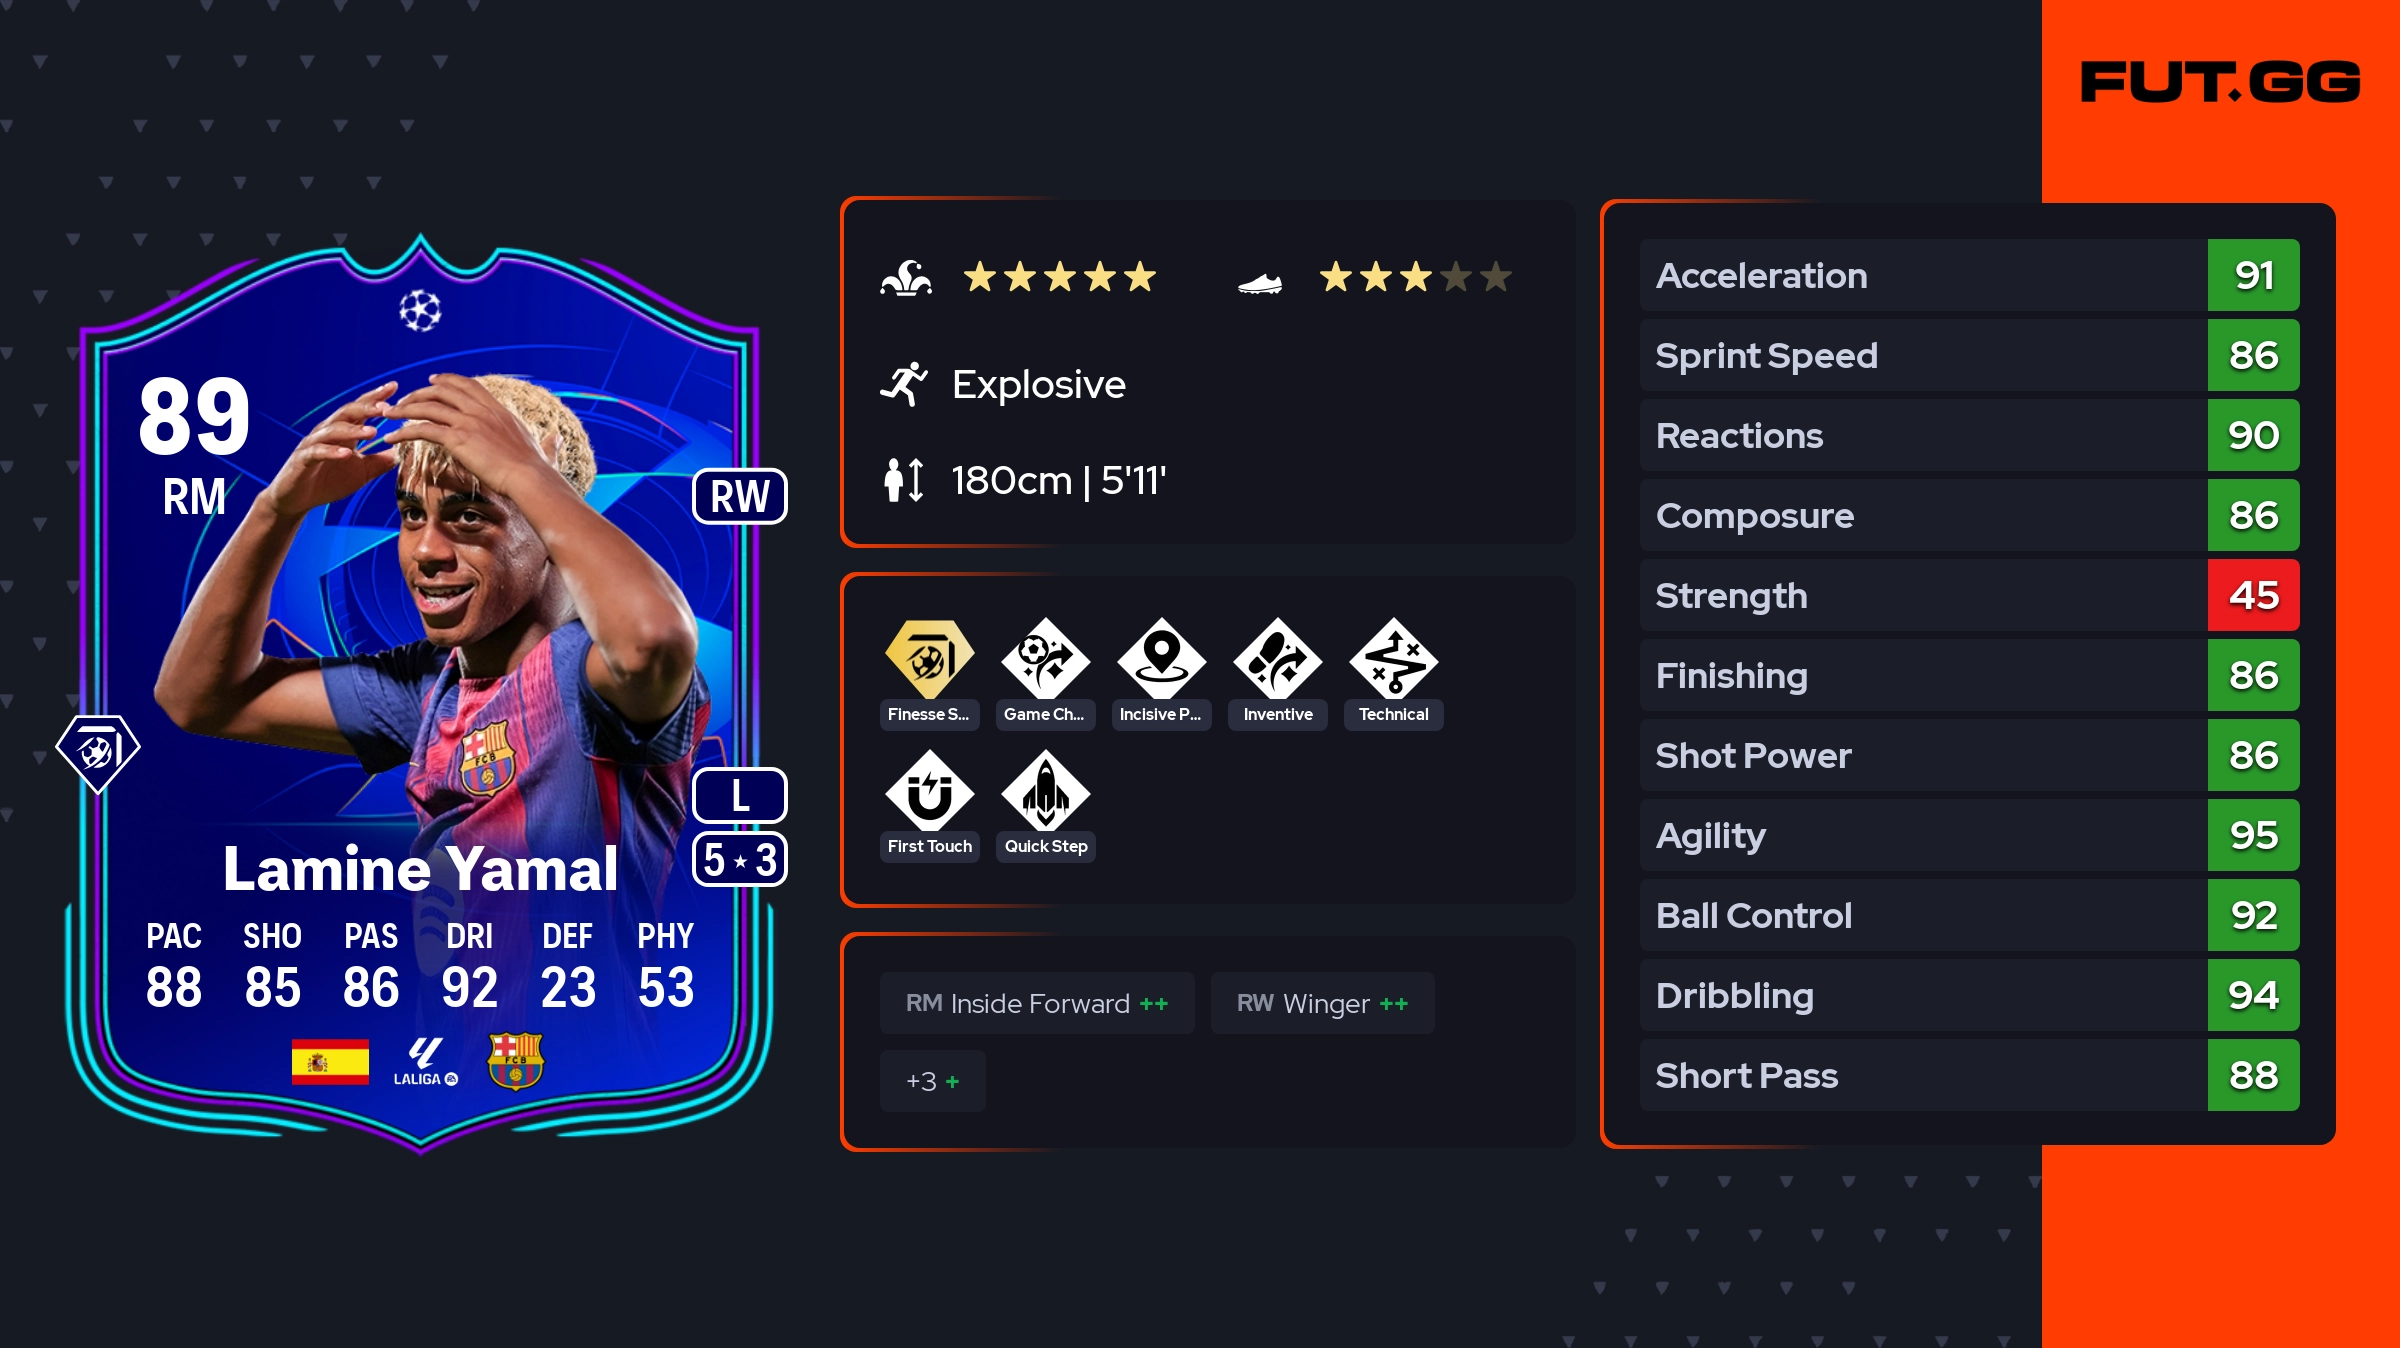Click the RW alternate position badge
2400x1348 pixels.
(x=740, y=496)
